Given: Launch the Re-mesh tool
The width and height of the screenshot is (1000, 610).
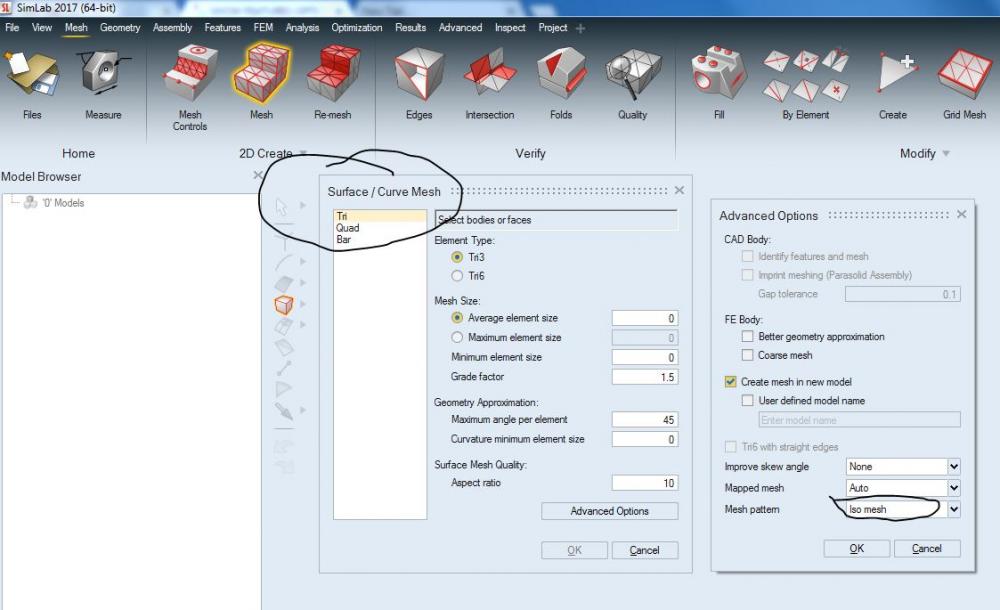Looking at the screenshot, I should (x=332, y=73).
